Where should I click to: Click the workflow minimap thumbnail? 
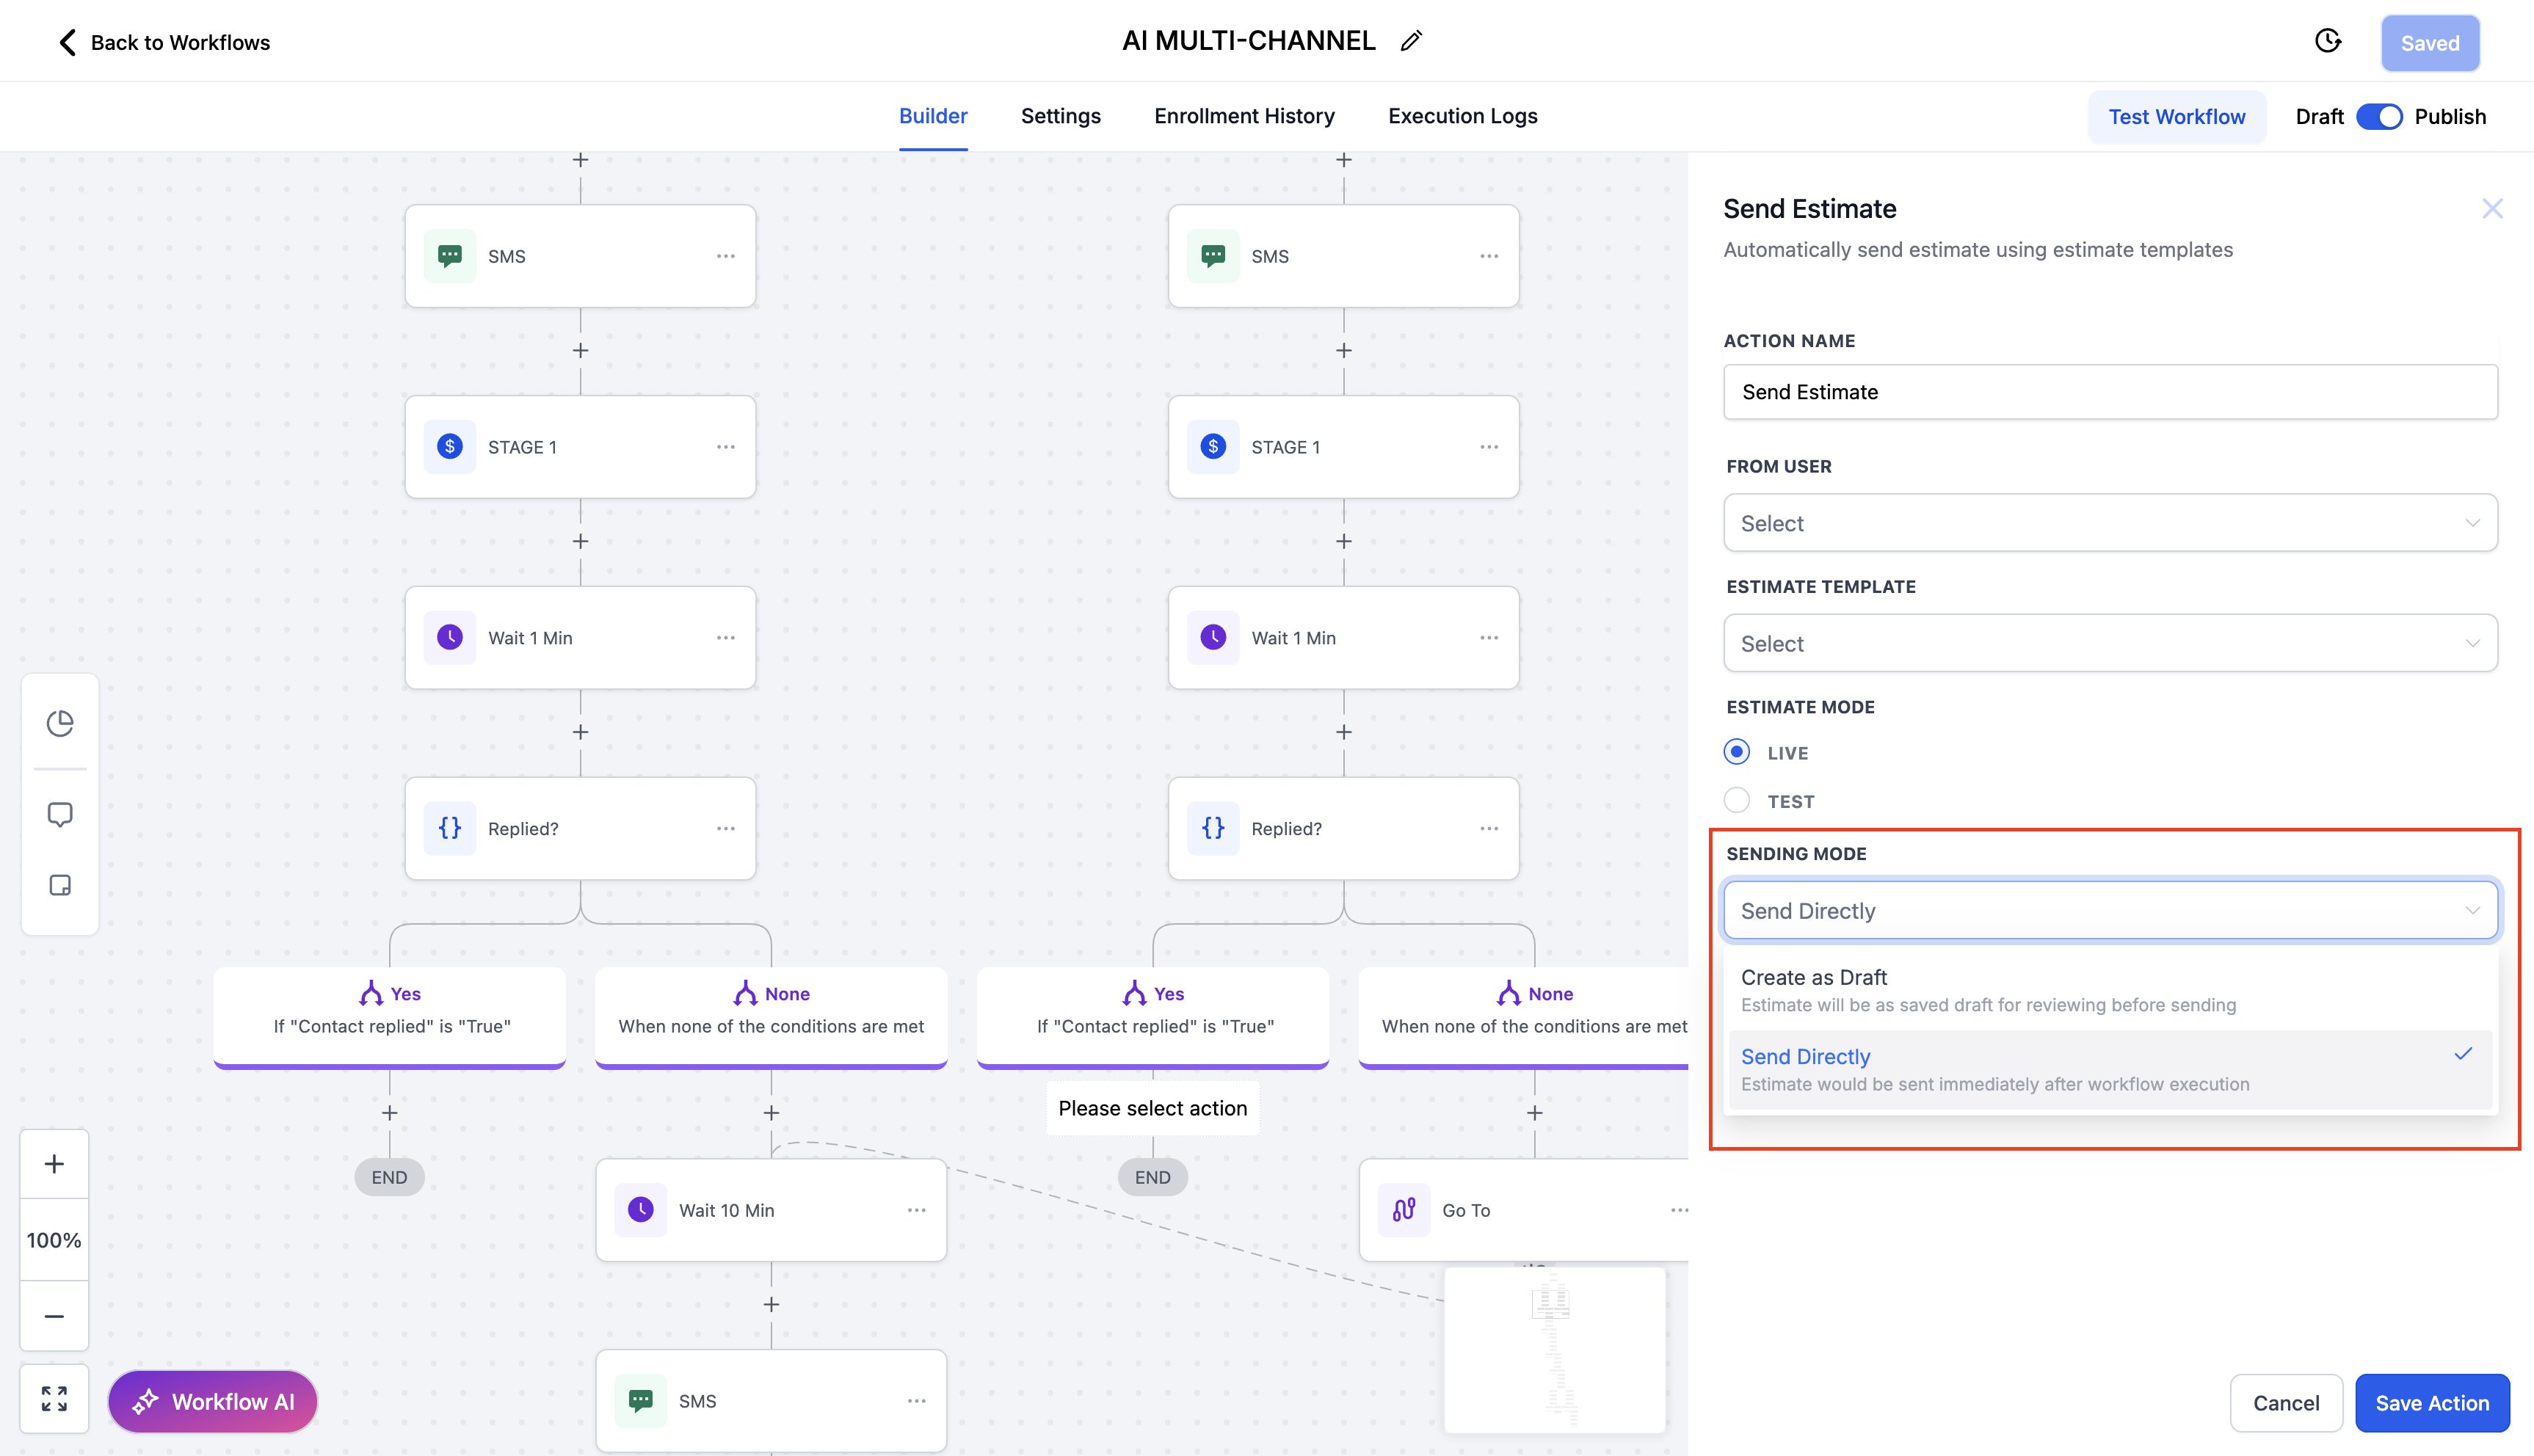pos(1554,1350)
